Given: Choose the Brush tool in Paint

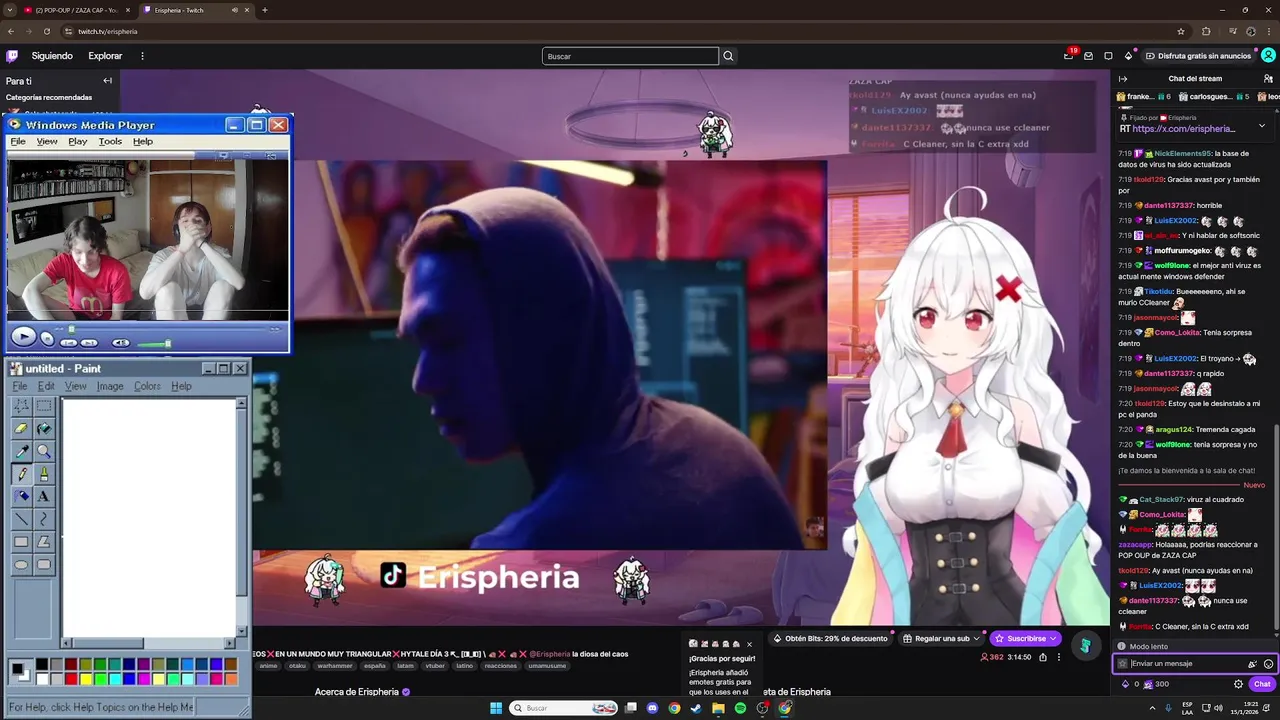Looking at the screenshot, I should pos(44,473).
